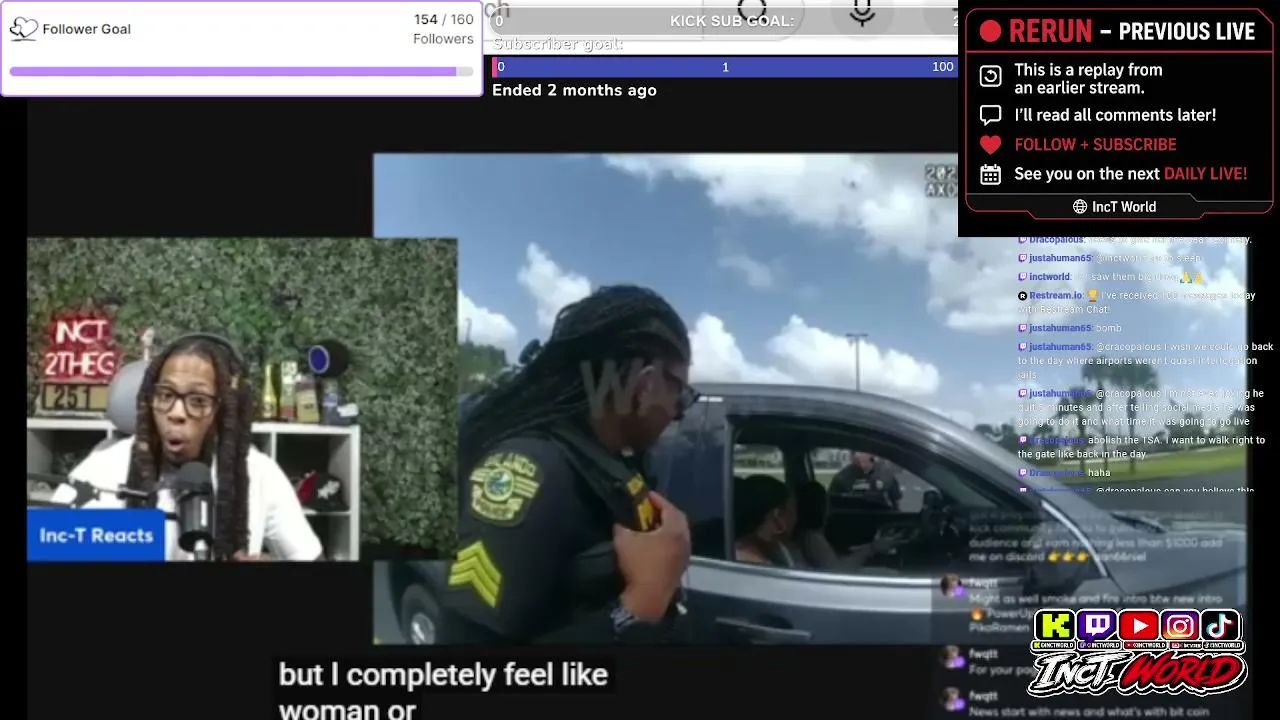Screen dimensions: 1280x720
Task: Click the 'RERUN' red heading text
Action: (x=1050, y=31)
